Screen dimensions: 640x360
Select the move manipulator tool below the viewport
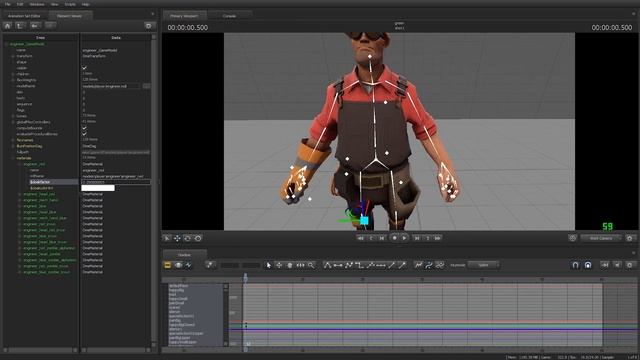tap(177, 238)
